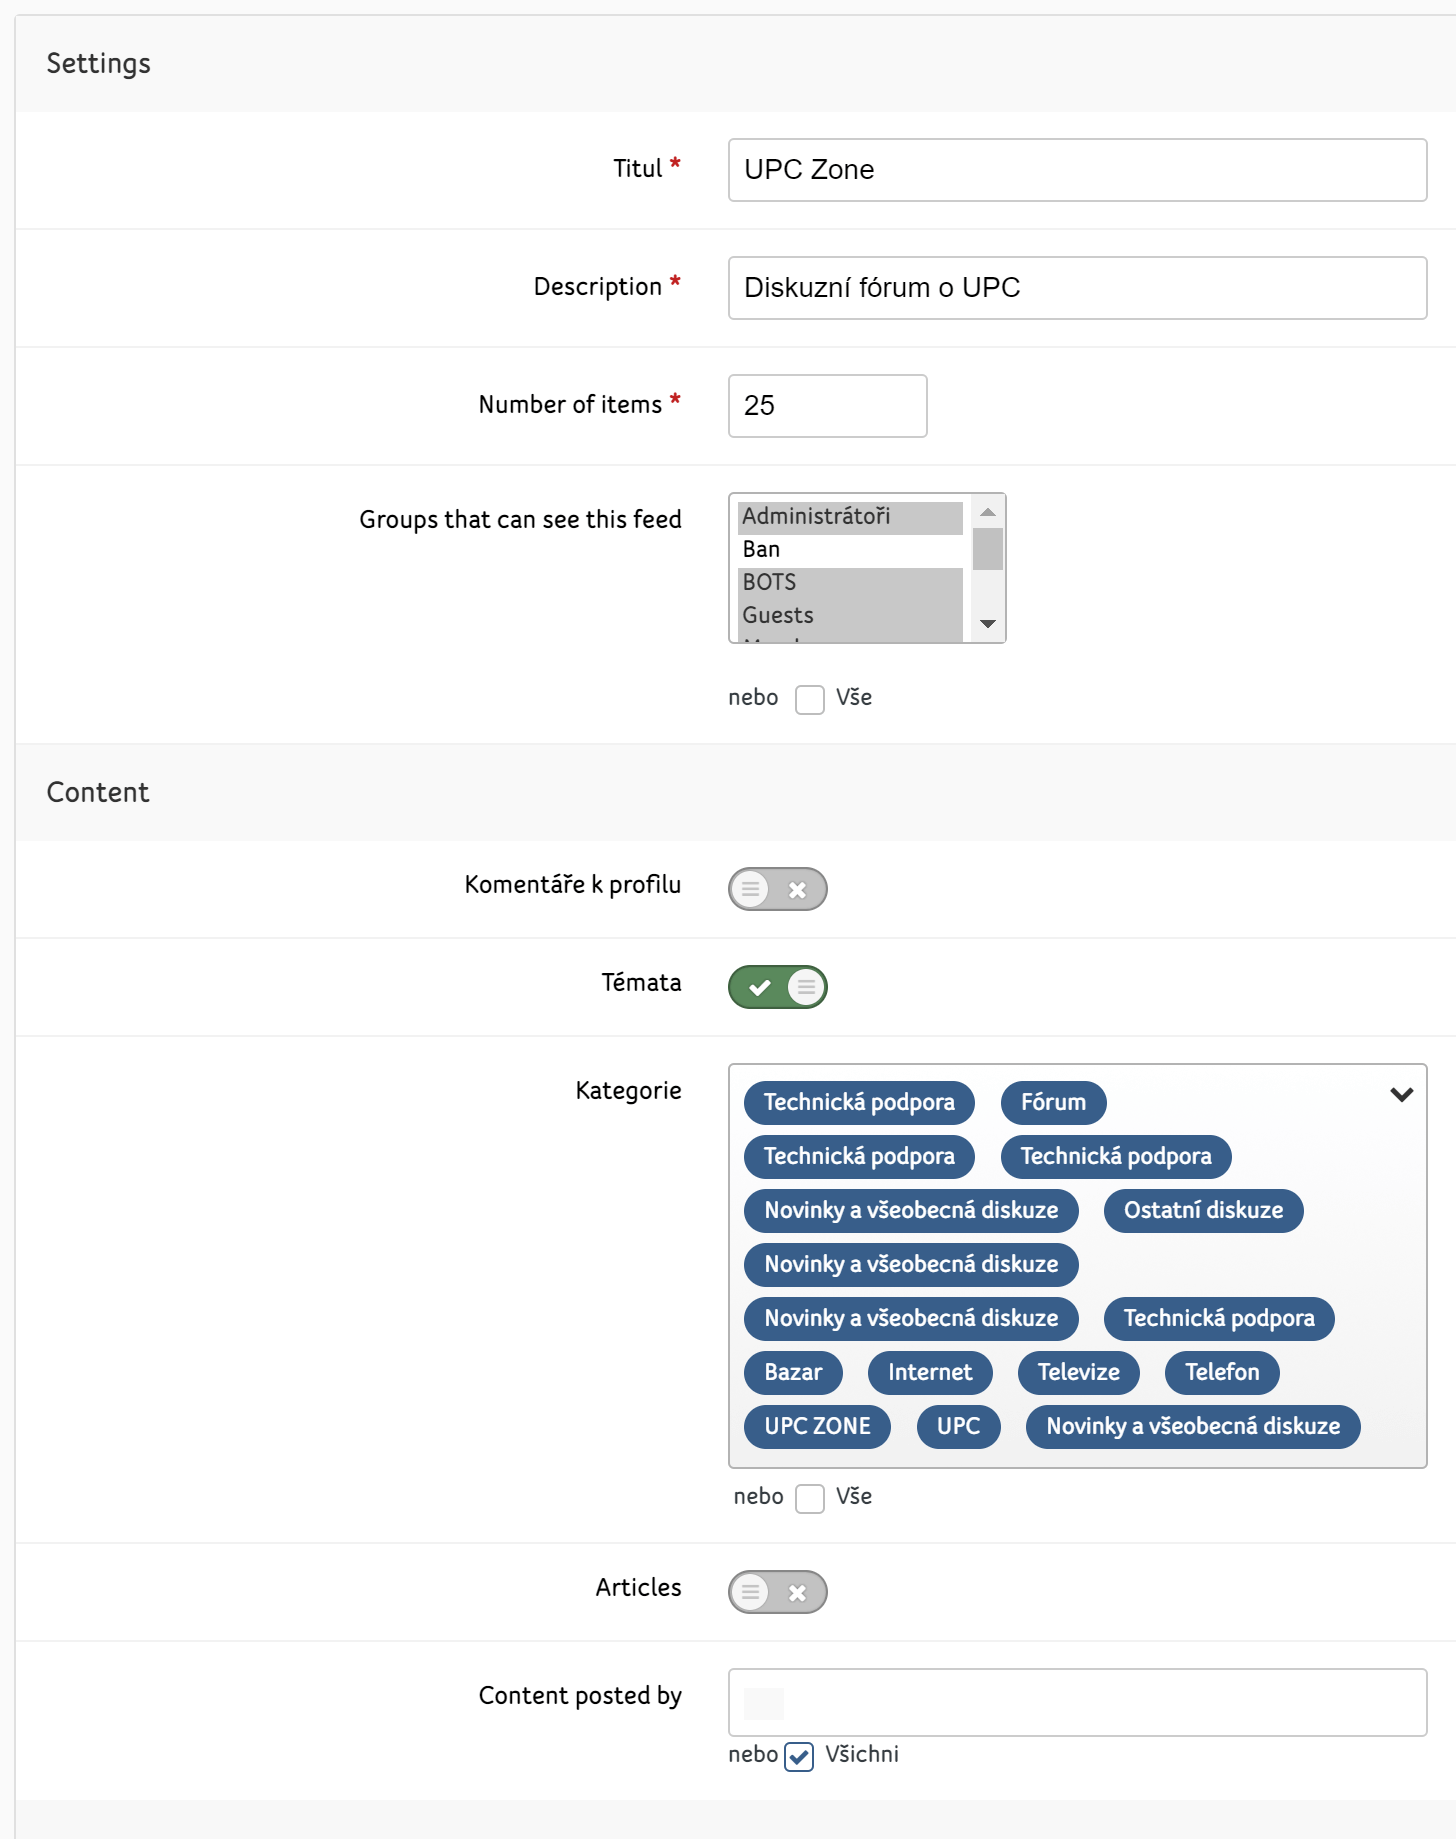Check Vše under the groups list
The width and height of the screenshot is (1456, 1839).
[810, 699]
